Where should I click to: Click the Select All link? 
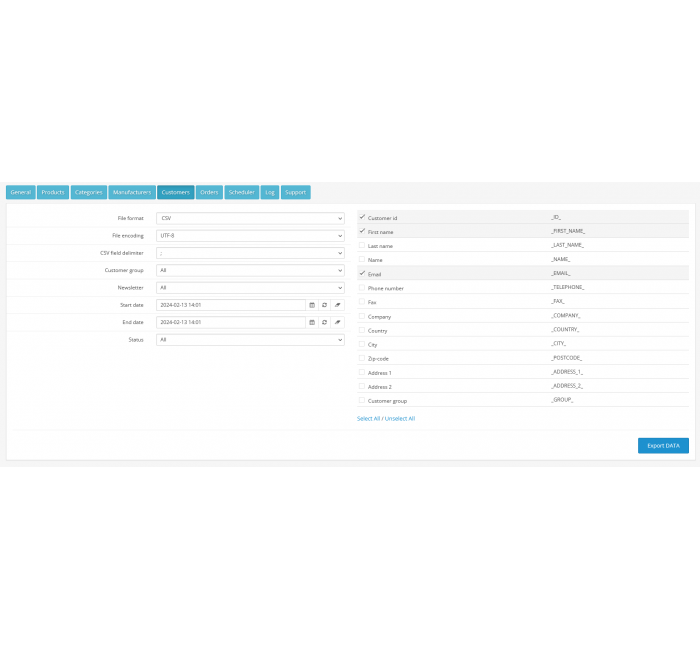coord(368,418)
